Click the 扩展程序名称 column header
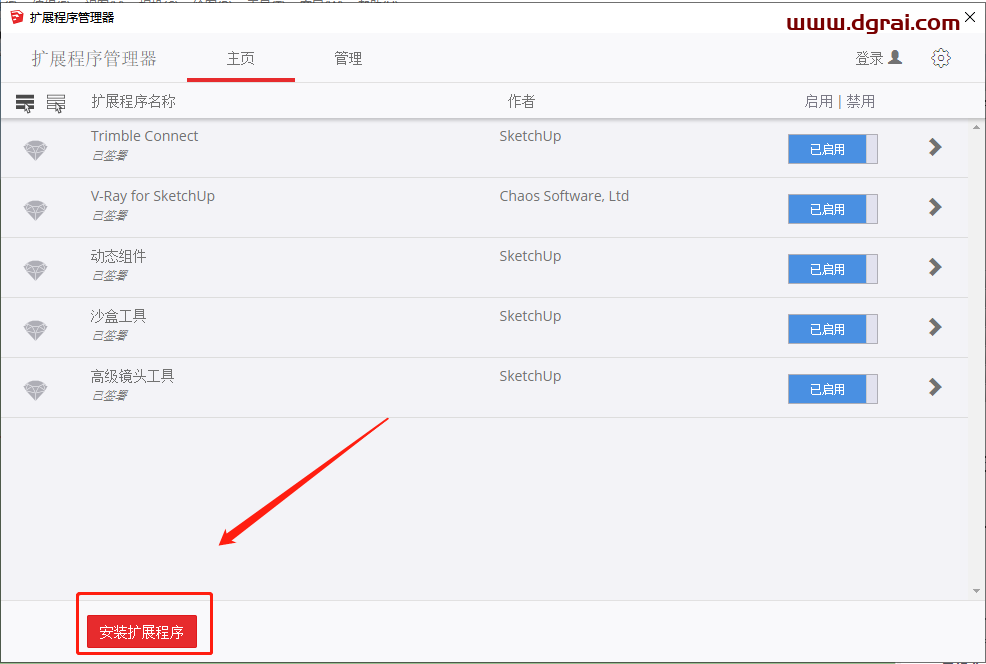Image resolution: width=986 pixels, height=664 pixels. (133, 101)
